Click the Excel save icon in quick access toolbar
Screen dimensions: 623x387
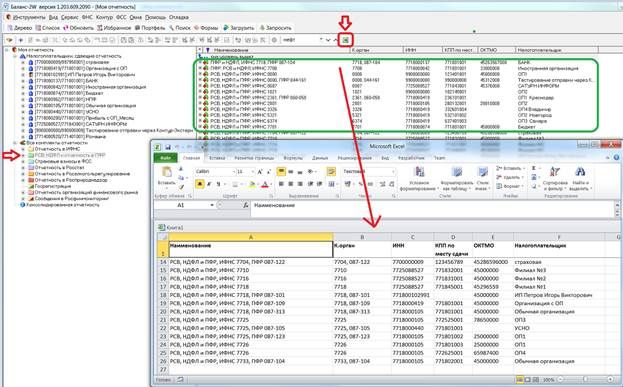[168, 147]
